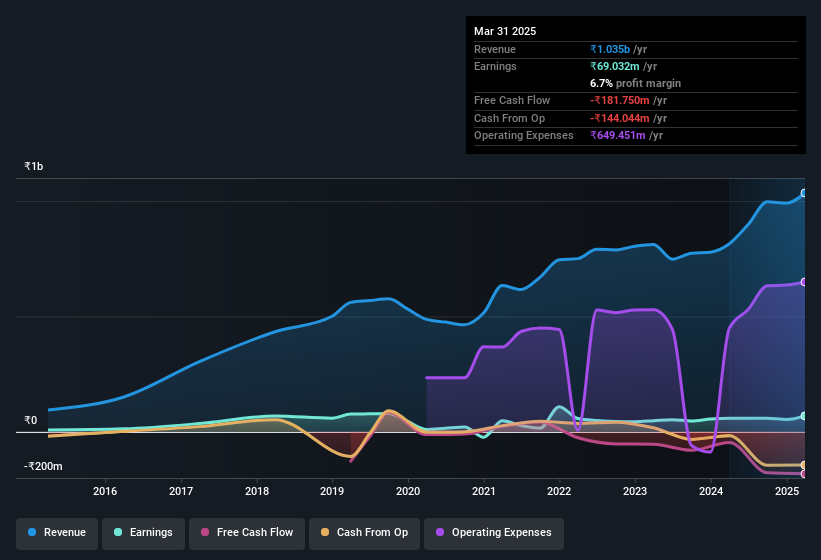The width and height of the screenshot is (821, 560).
Task: Toggle the Operating Expenses legend button
Action: (x=494, y=533)
